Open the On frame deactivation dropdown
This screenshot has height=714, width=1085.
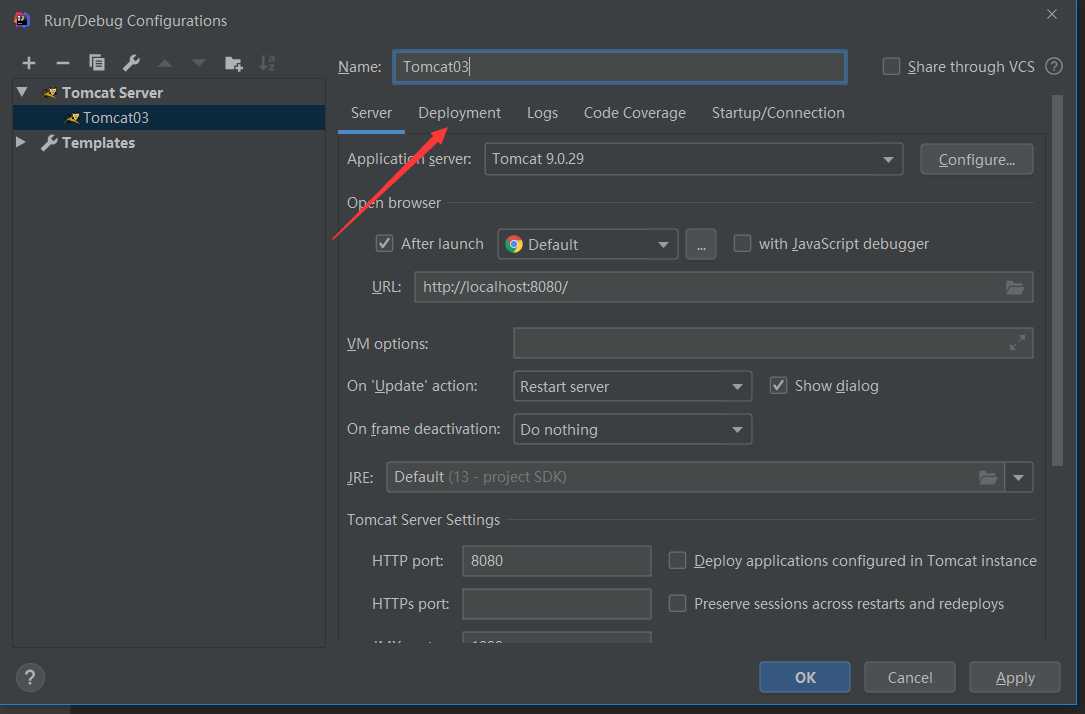[x=632, y=429]
